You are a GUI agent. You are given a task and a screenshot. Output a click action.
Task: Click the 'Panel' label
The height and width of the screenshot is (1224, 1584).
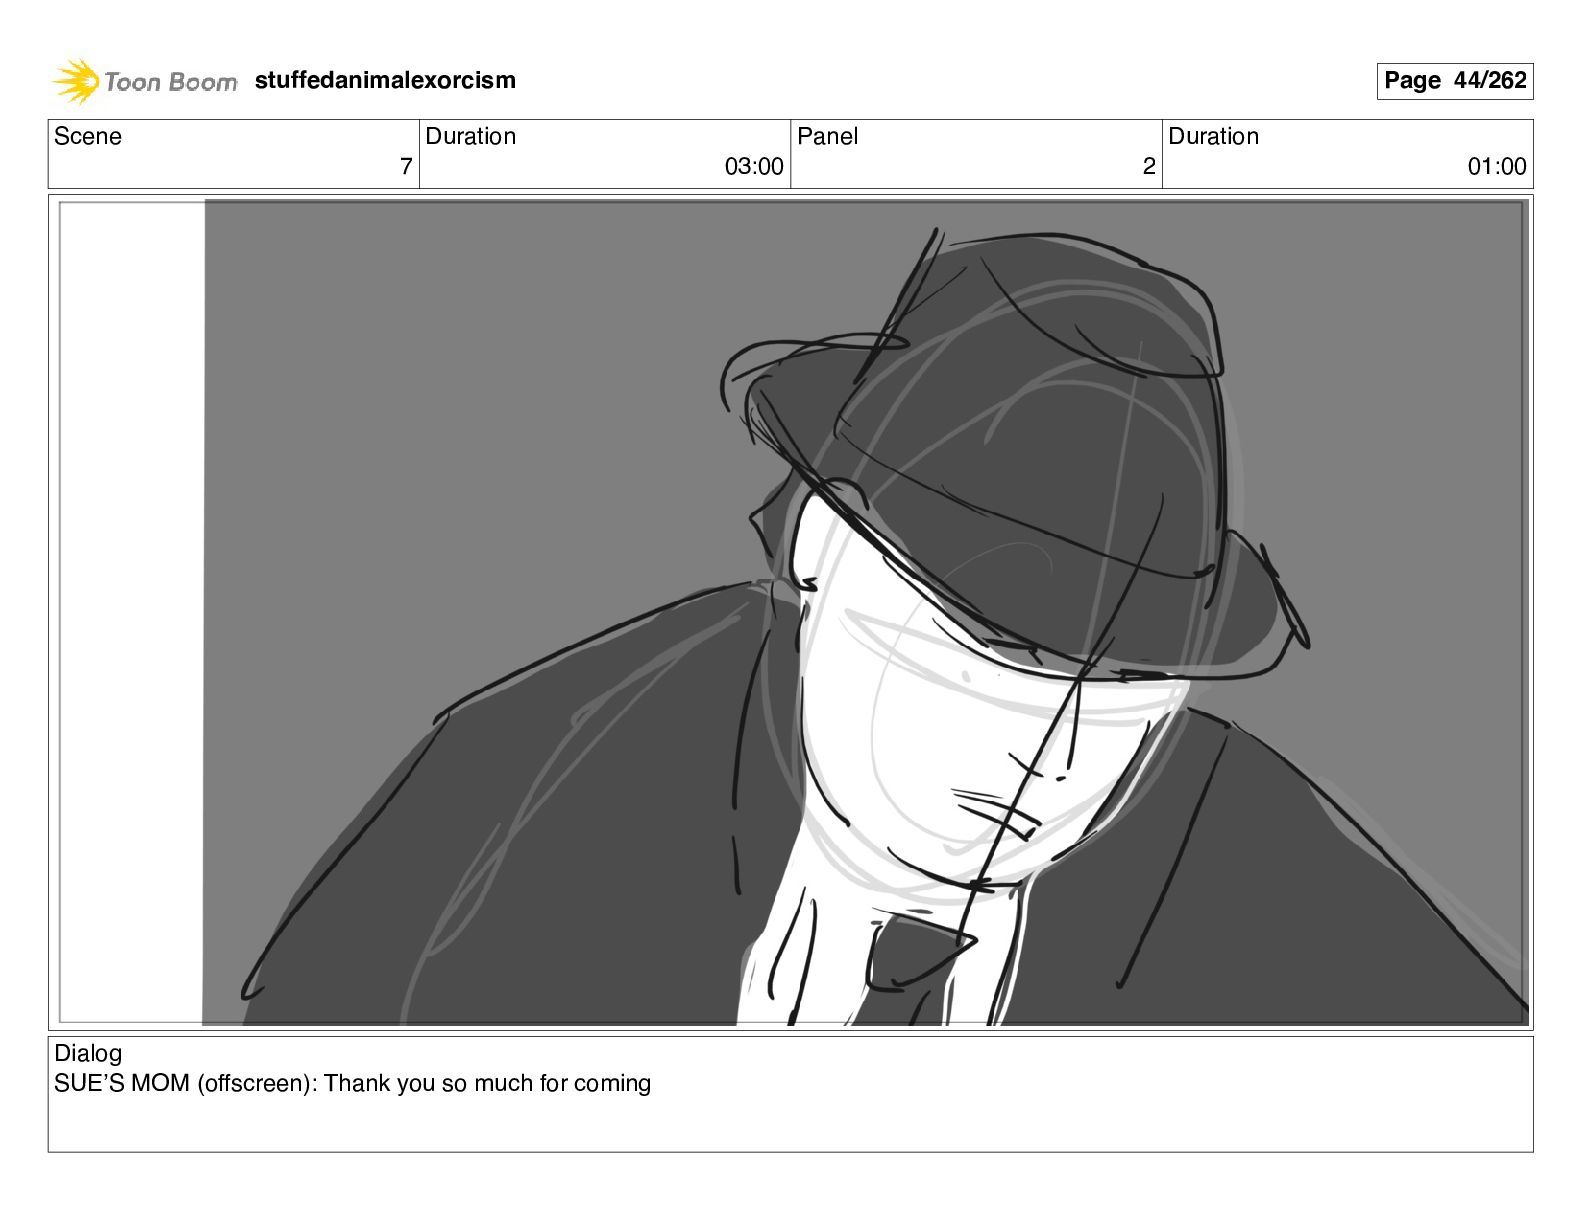827,136
